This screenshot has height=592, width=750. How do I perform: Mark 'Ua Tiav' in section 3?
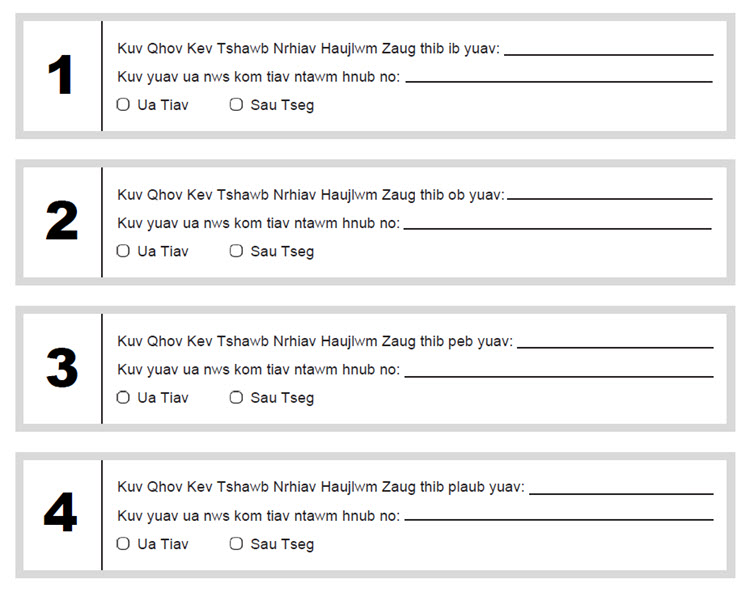[x=123, y=397]
